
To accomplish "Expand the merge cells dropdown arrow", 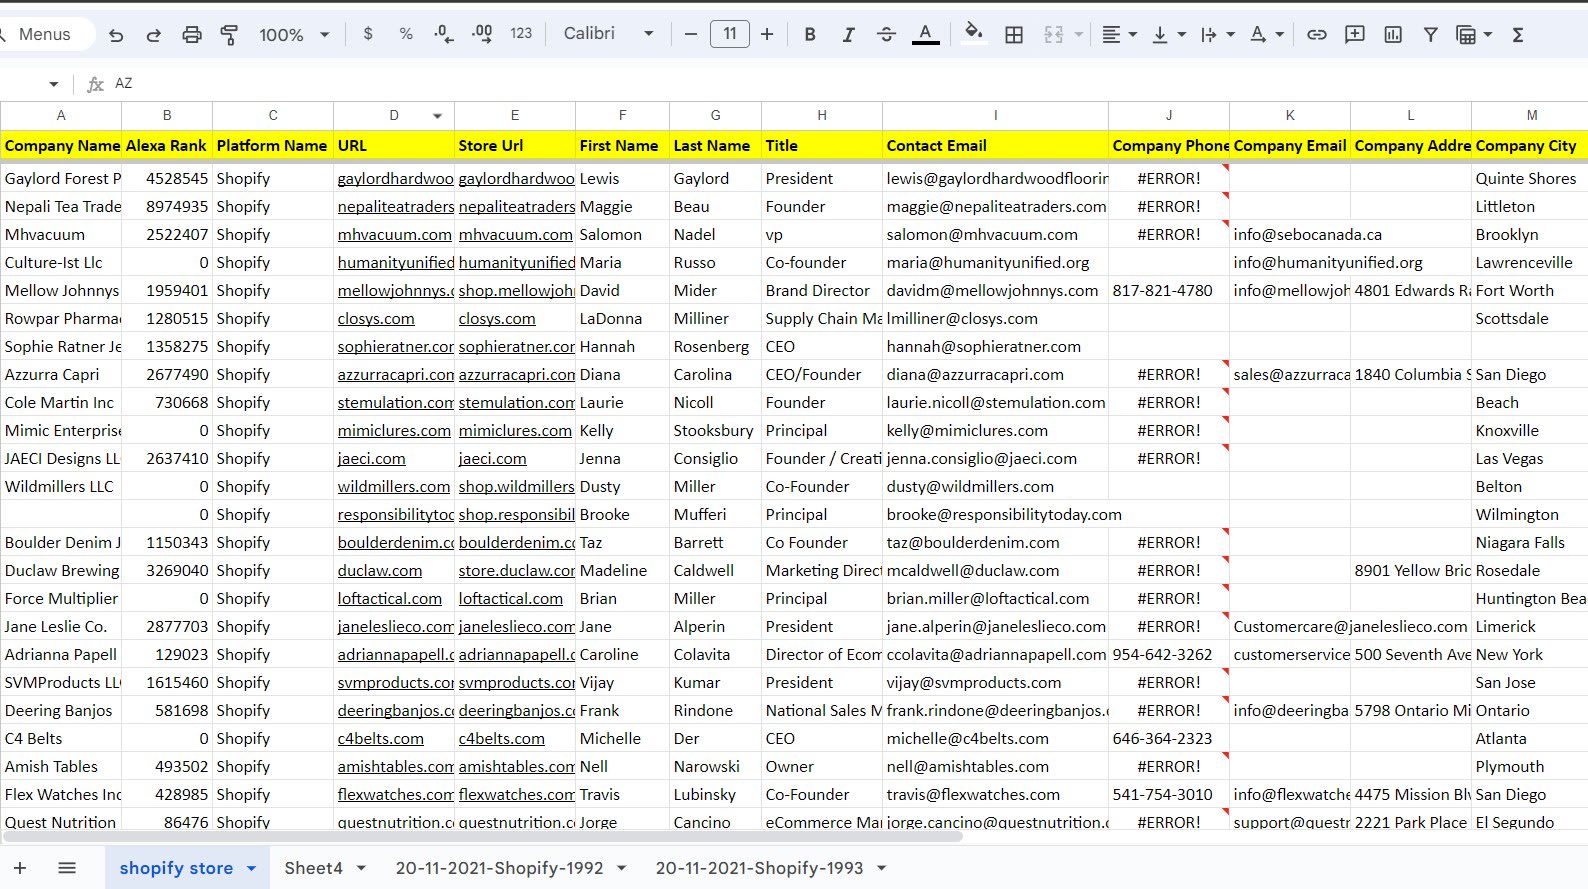I will click(x=1079, y=34).
